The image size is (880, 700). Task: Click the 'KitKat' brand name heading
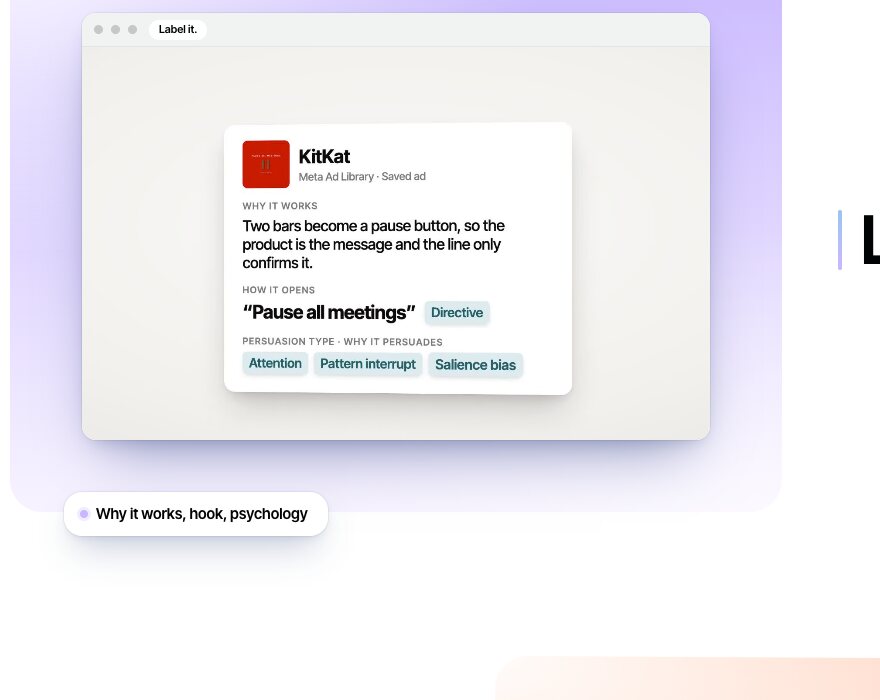coord(324,156)
